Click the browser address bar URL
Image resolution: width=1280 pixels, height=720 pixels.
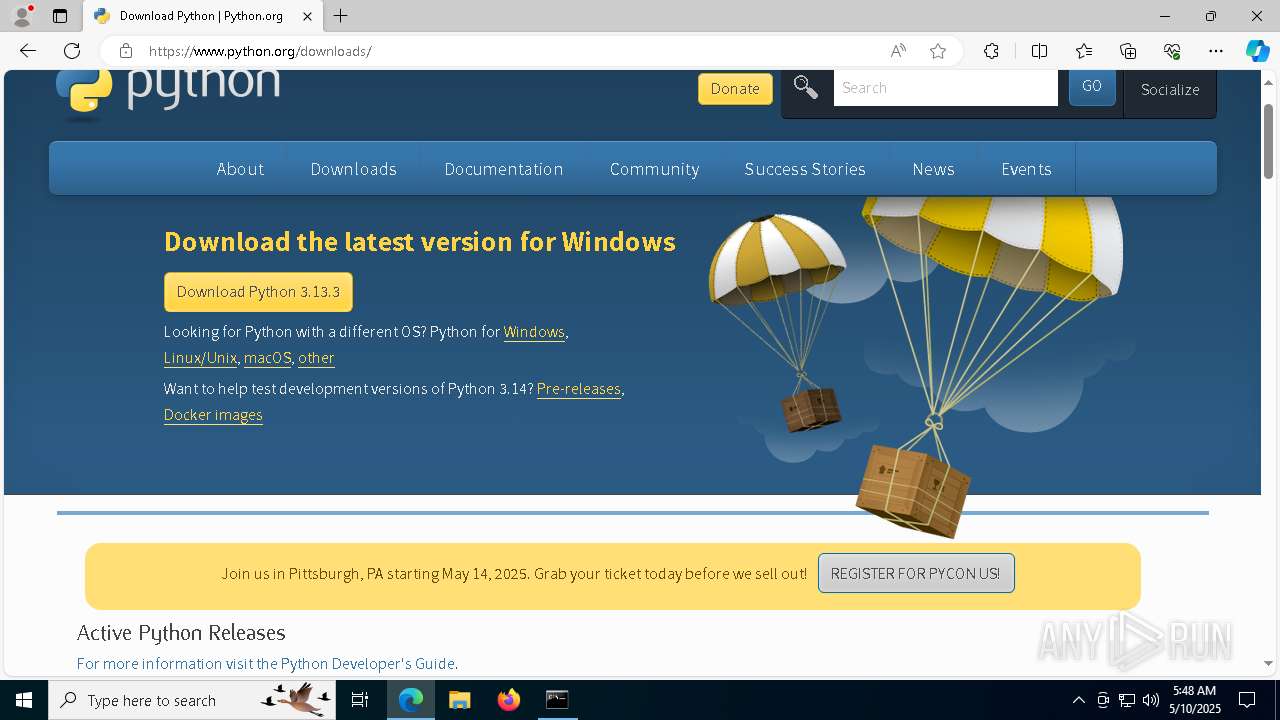click(x=260, y=51)
